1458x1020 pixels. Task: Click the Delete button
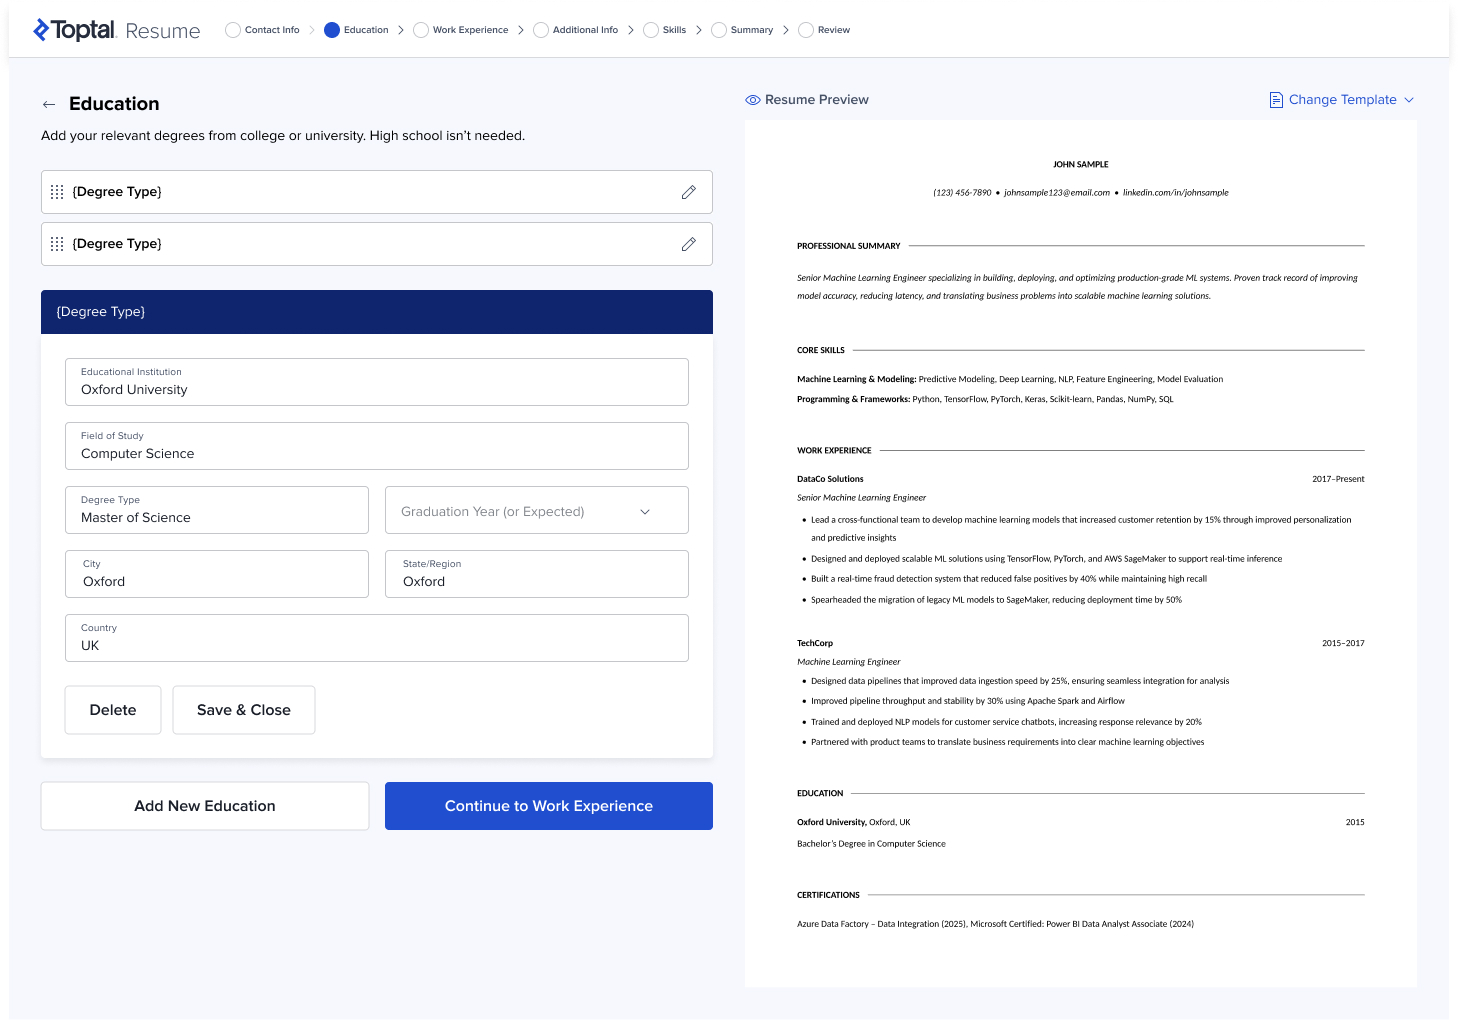113,710
